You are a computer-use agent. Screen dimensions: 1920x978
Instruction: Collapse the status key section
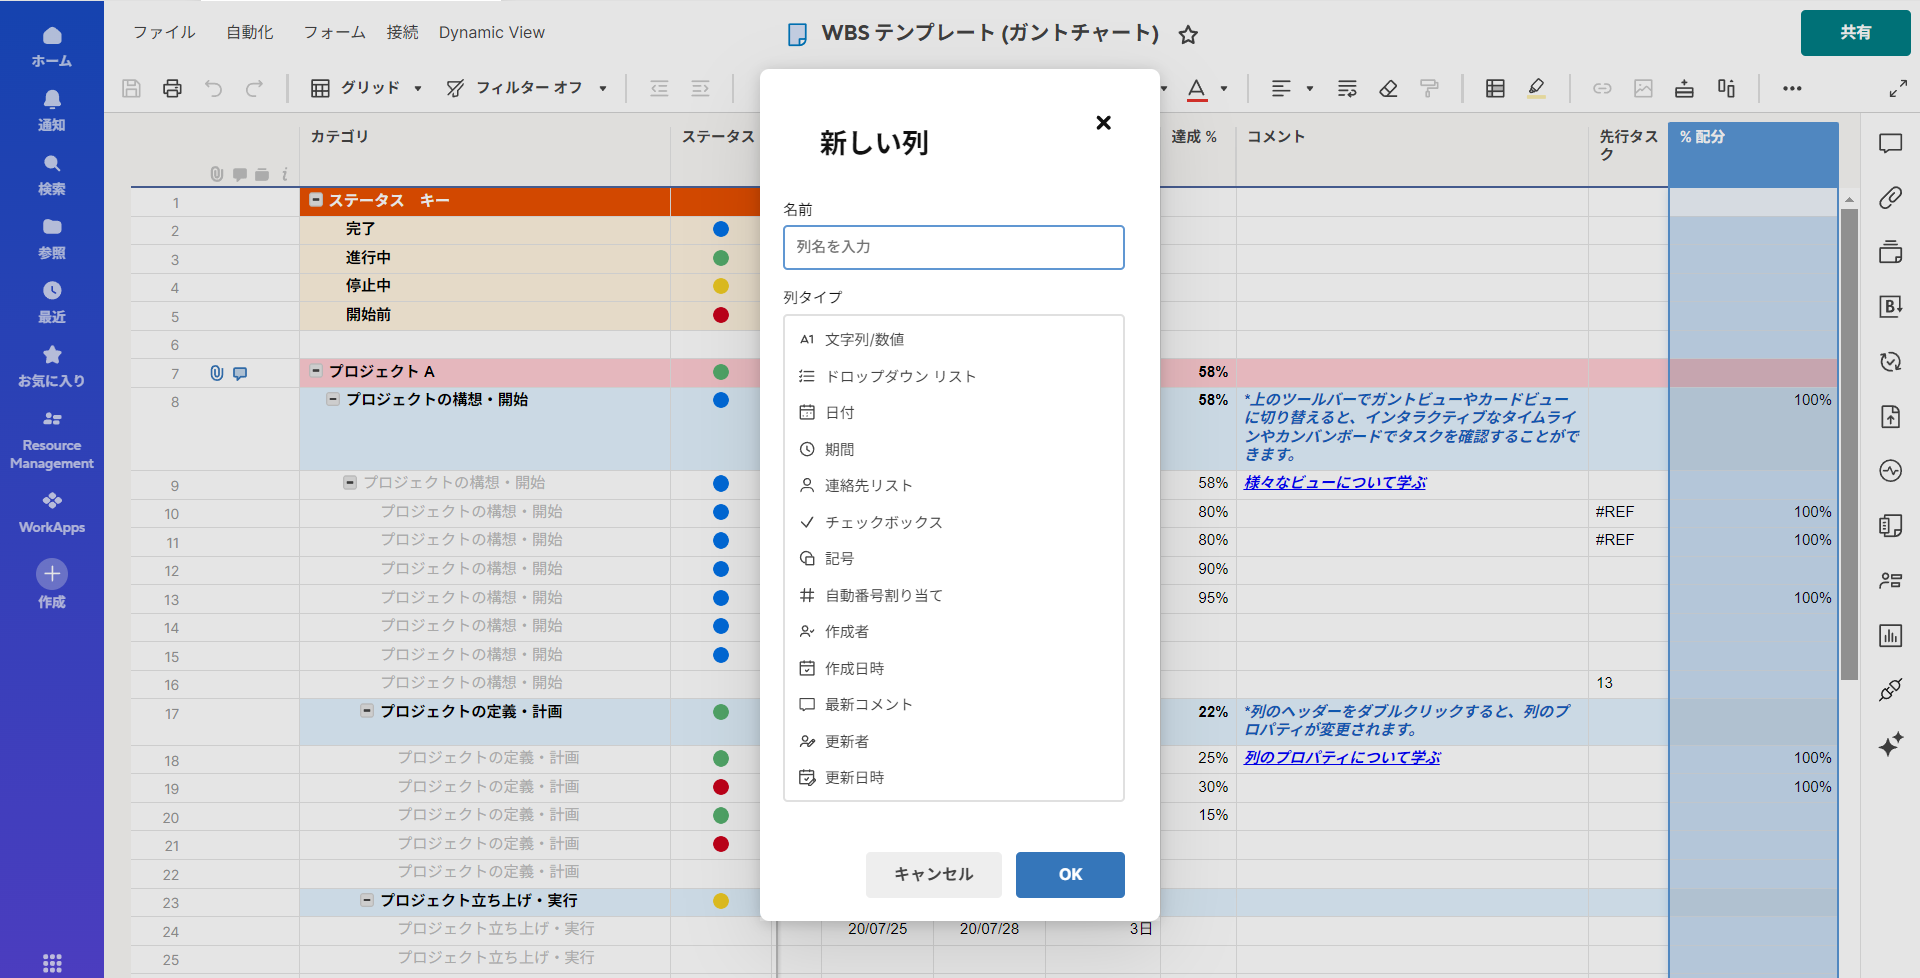click(316, 200)
